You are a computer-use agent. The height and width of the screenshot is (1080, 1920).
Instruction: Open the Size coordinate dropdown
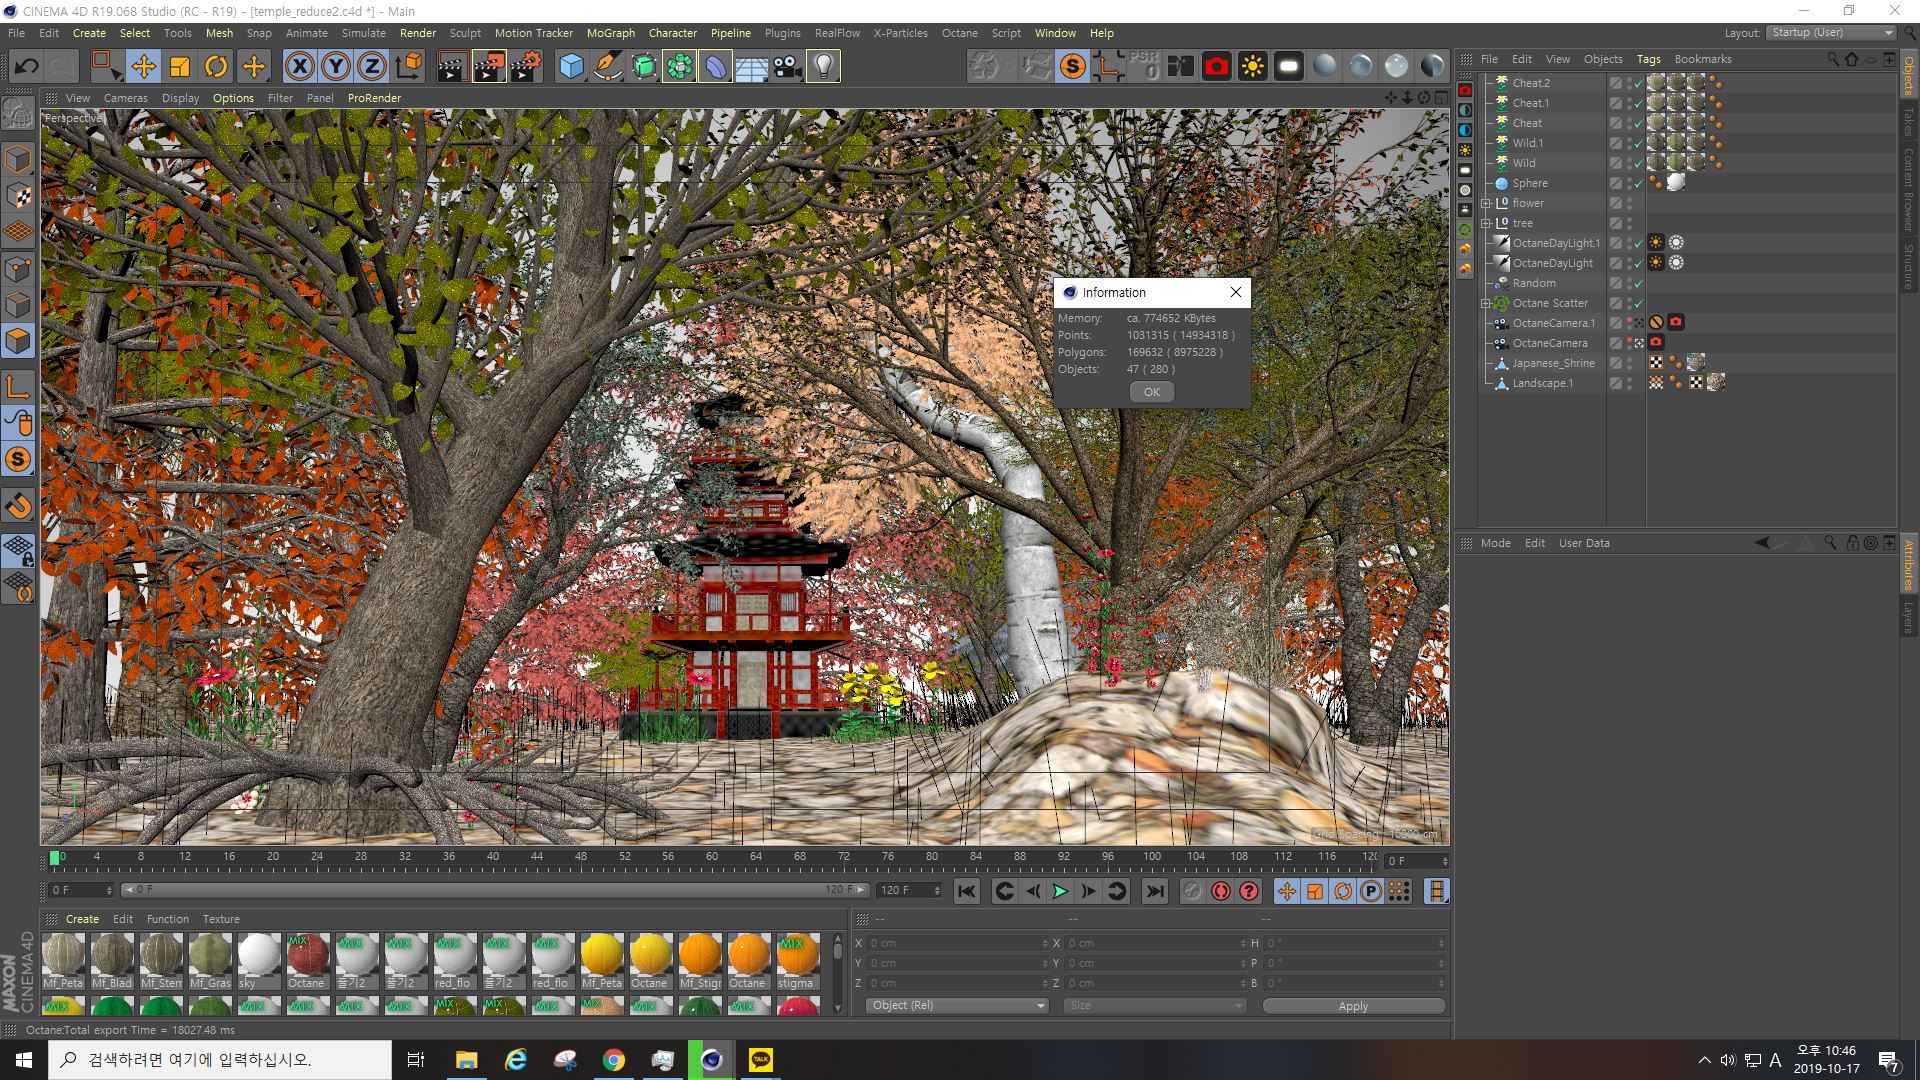[x=1153, y=1005]
